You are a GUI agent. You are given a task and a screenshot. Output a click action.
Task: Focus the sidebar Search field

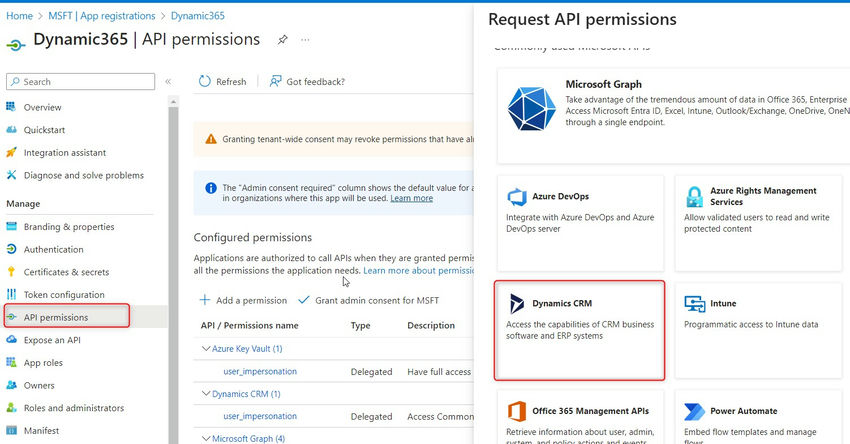pos(80,81)
